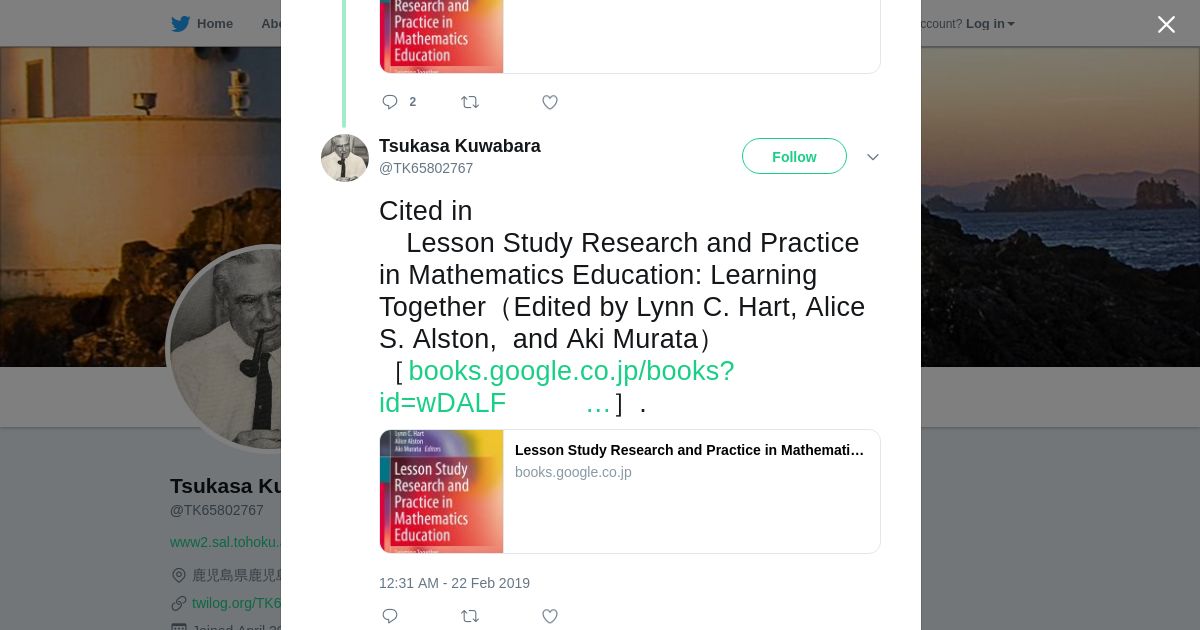Like the upper tweet in thread
This screenshot has width=1200, height=630.
[550, 102]
